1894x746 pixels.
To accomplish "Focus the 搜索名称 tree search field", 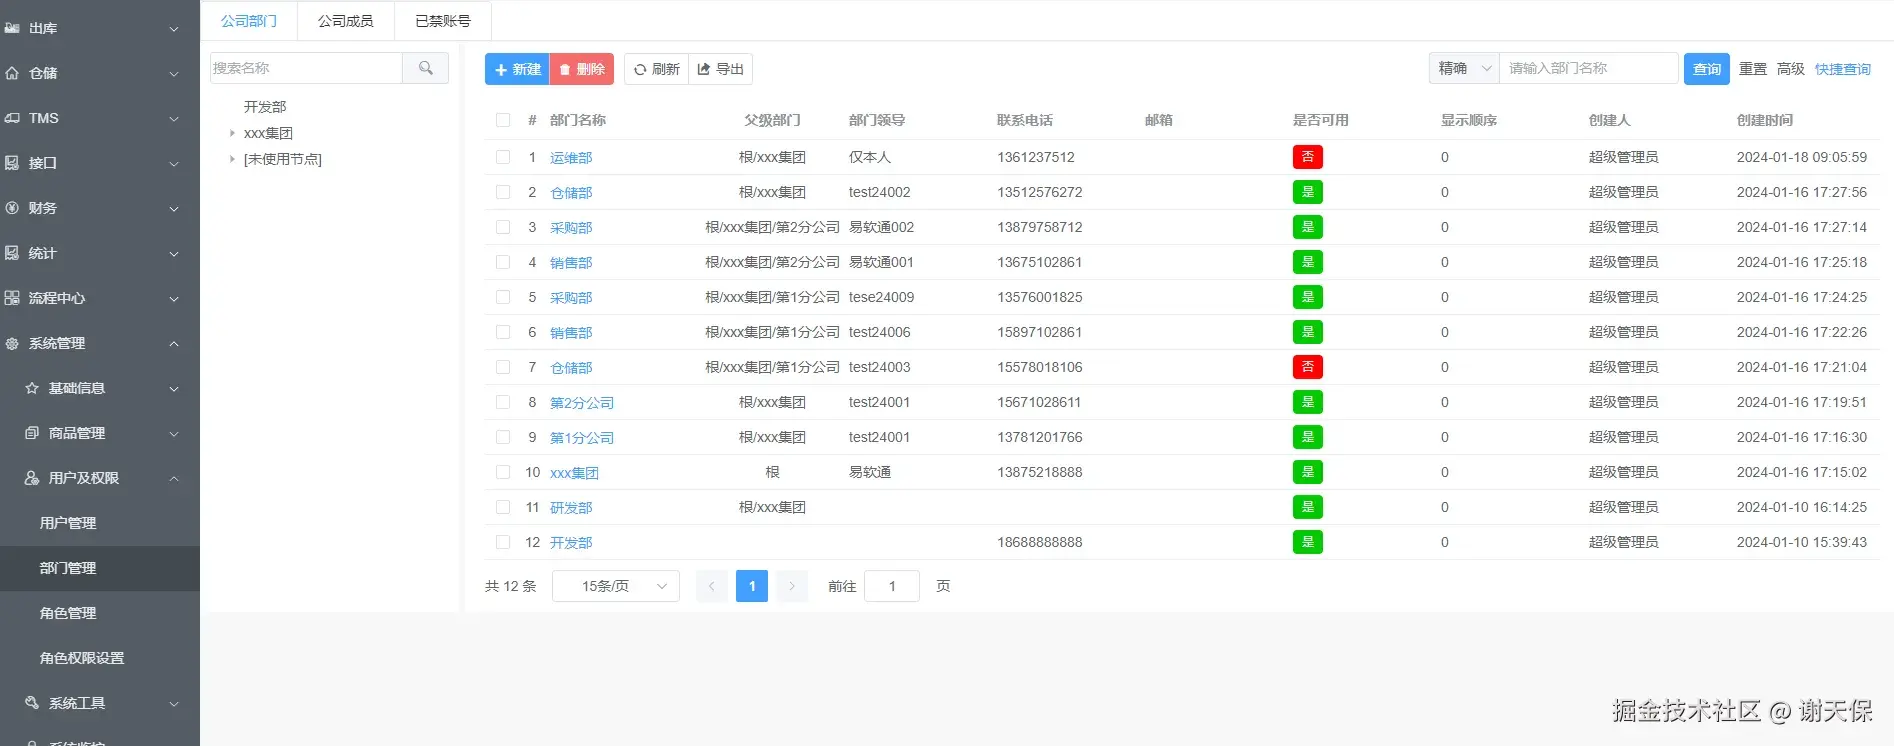I will pyautogui.click(x=306, y=68).
